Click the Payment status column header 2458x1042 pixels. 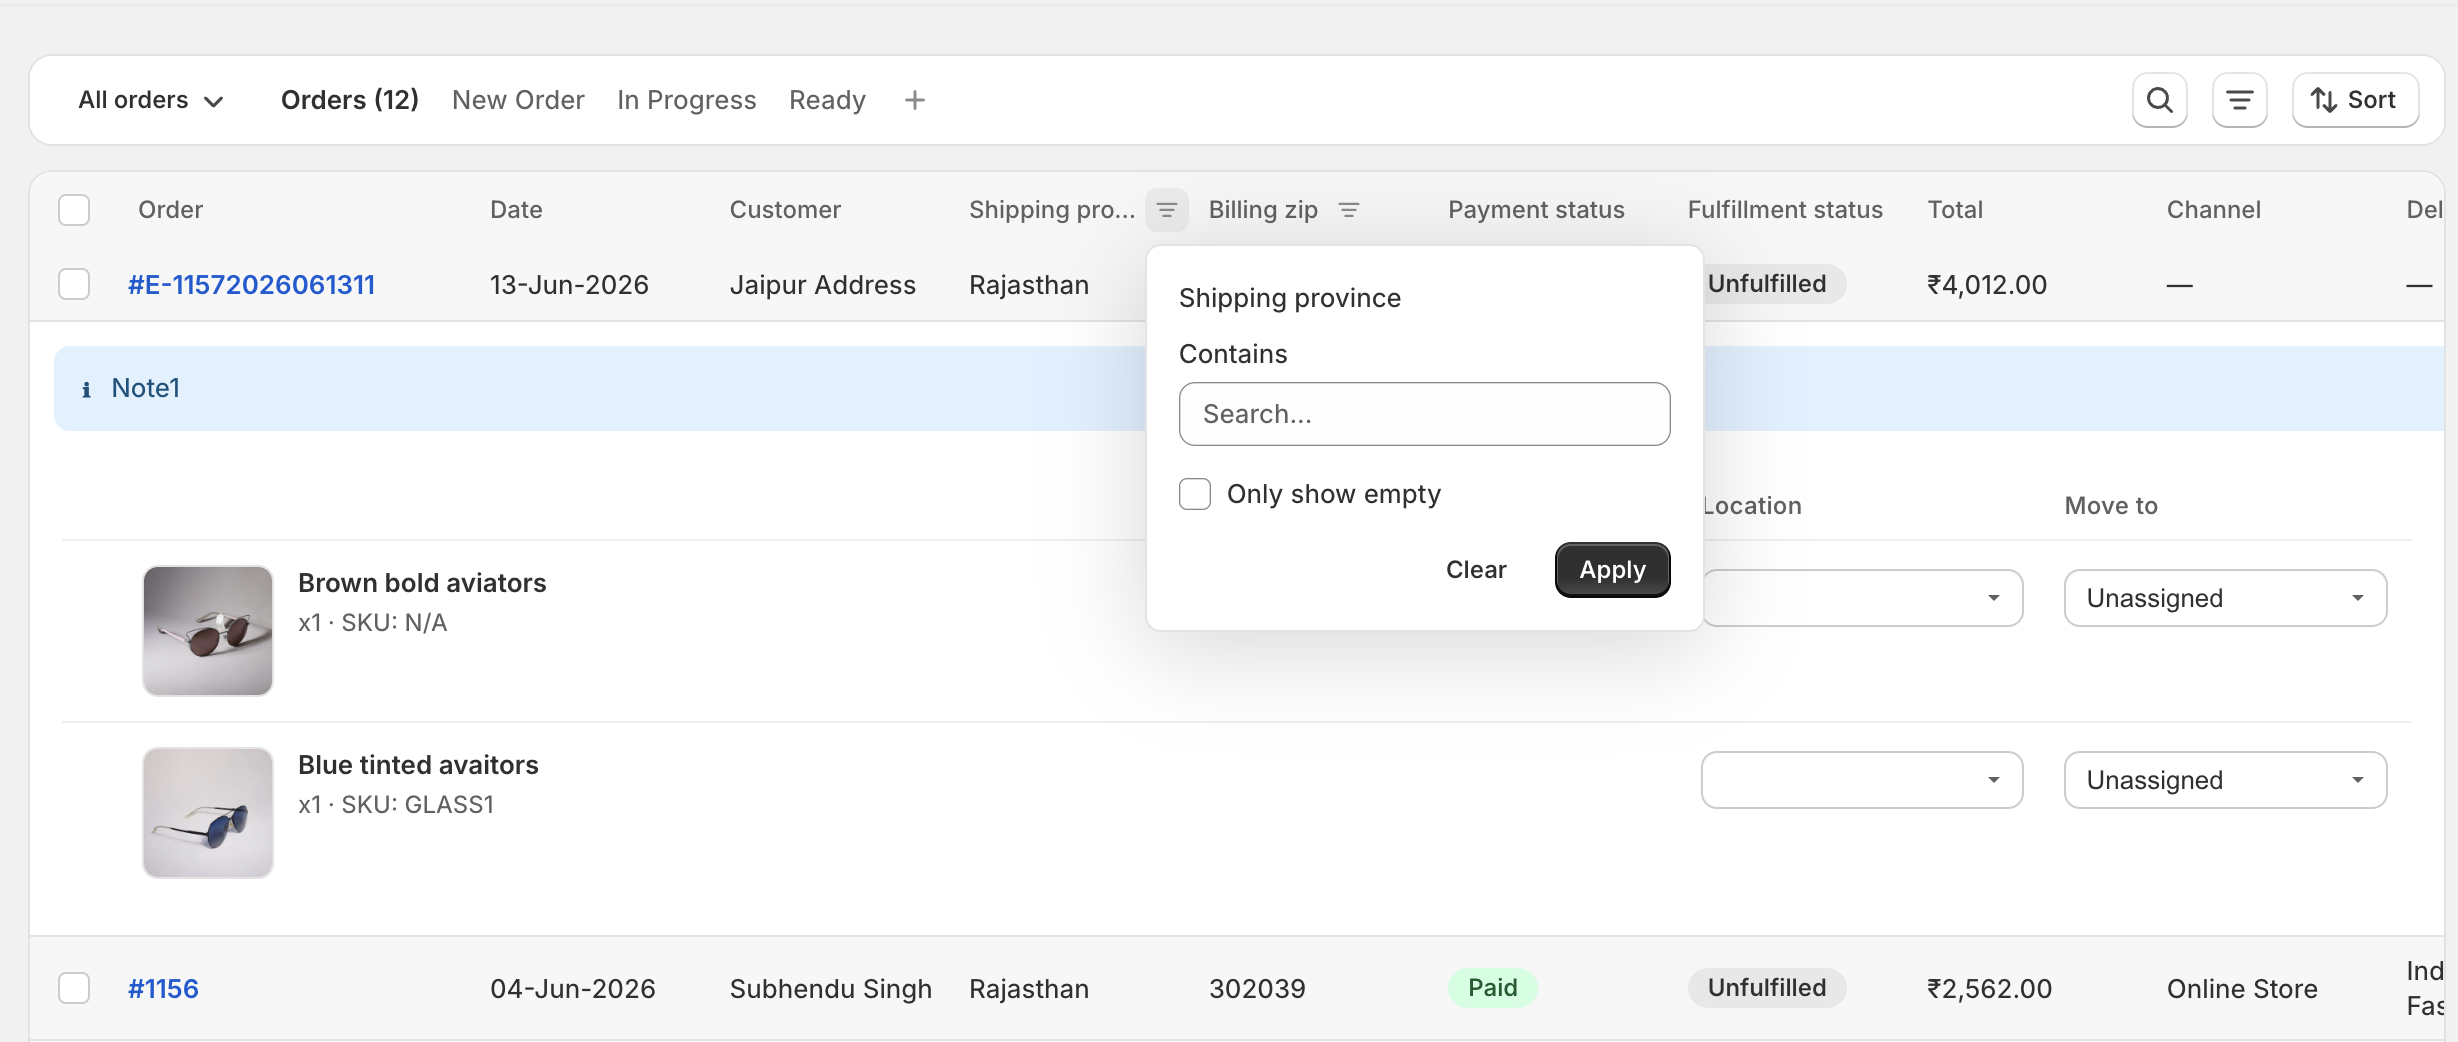(1536, 210)
